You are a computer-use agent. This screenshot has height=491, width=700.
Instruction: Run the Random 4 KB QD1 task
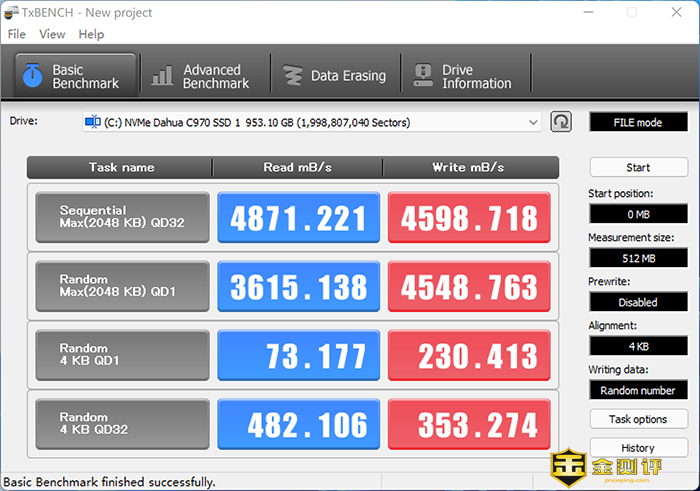tap(122, 355)
